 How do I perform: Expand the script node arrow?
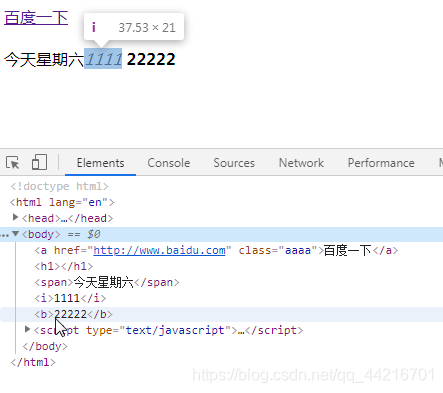click(x=28, y=329)
